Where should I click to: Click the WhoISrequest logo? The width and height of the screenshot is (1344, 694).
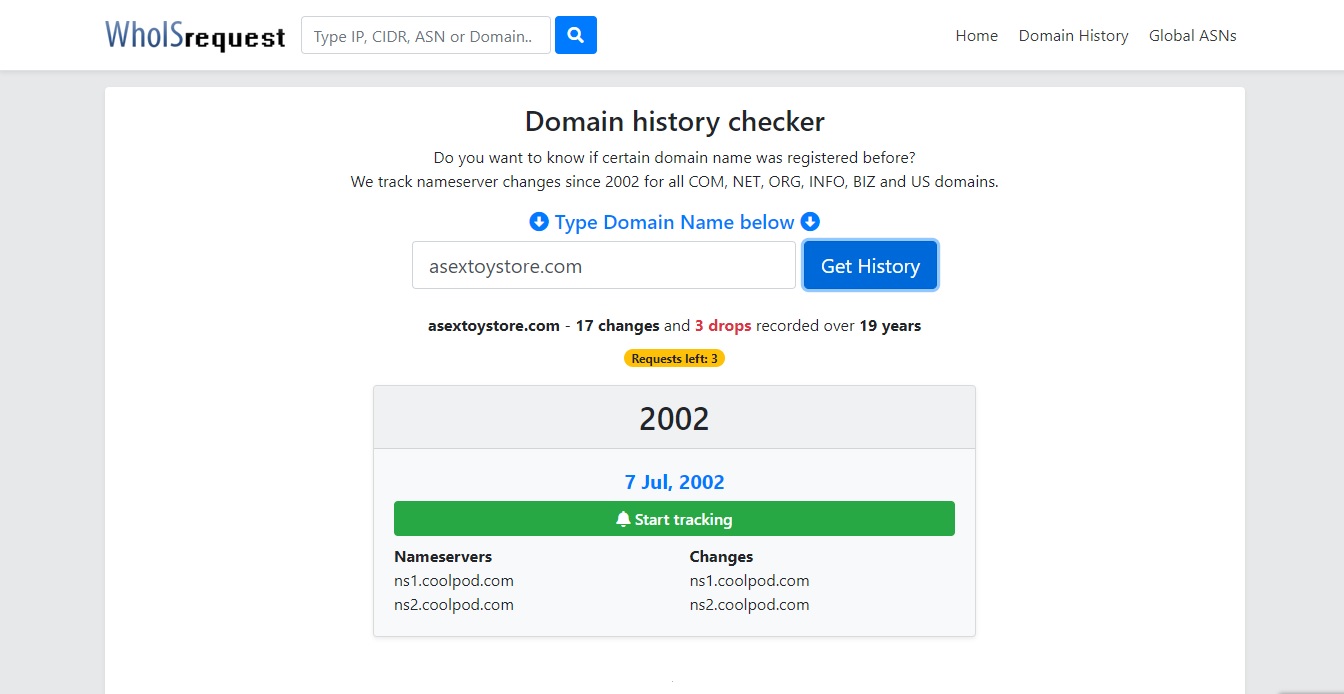pos(195,35)
